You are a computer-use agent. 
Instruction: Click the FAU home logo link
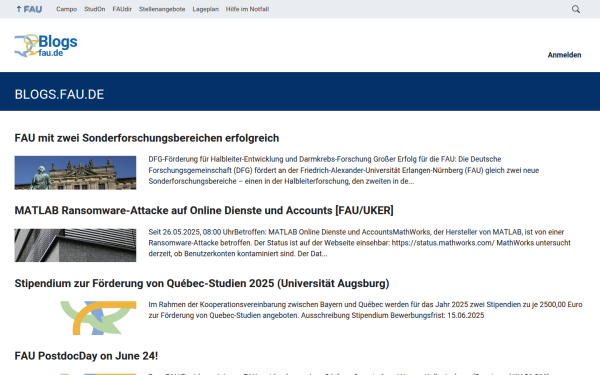[x=29, y=9]
